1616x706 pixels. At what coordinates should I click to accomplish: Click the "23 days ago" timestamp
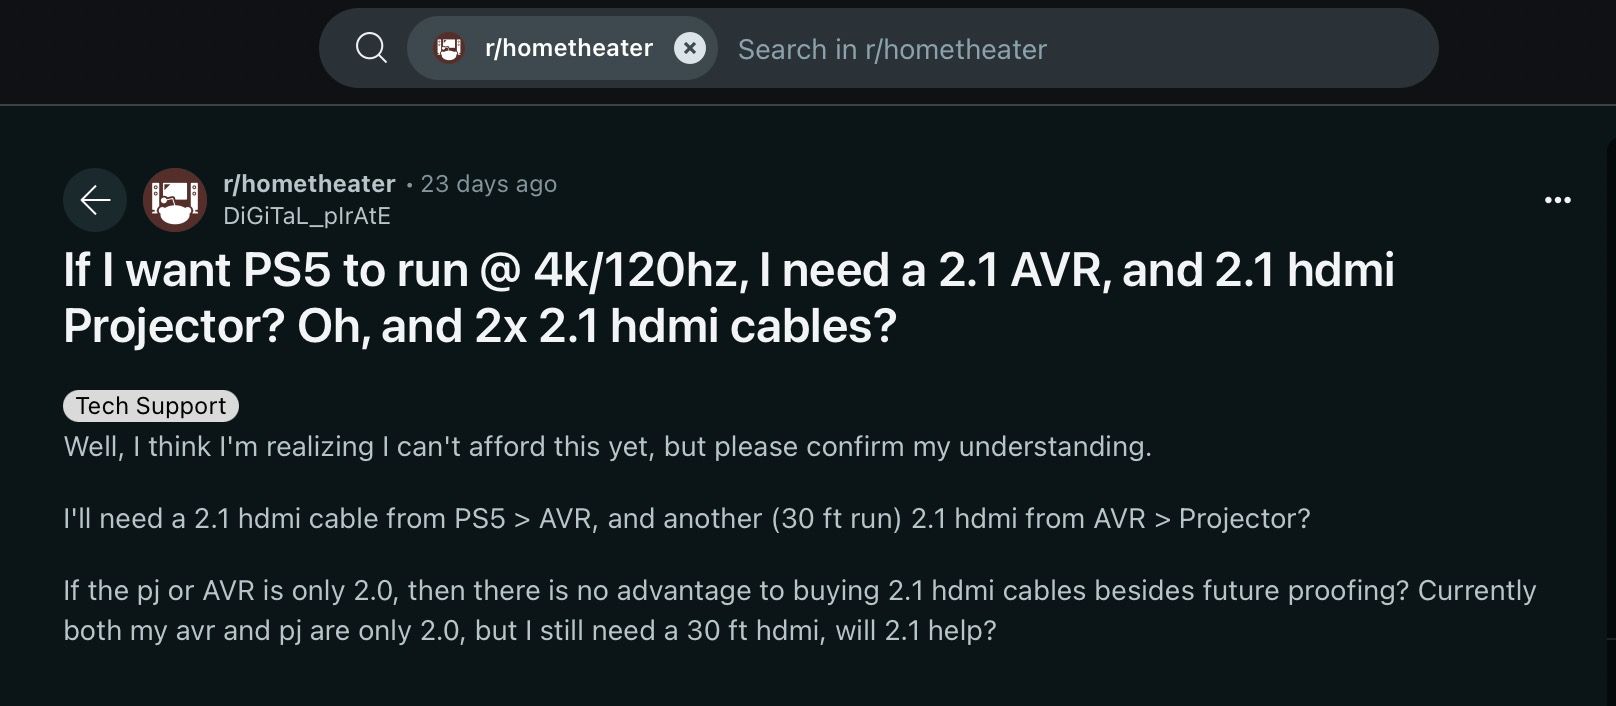(488, 184)
